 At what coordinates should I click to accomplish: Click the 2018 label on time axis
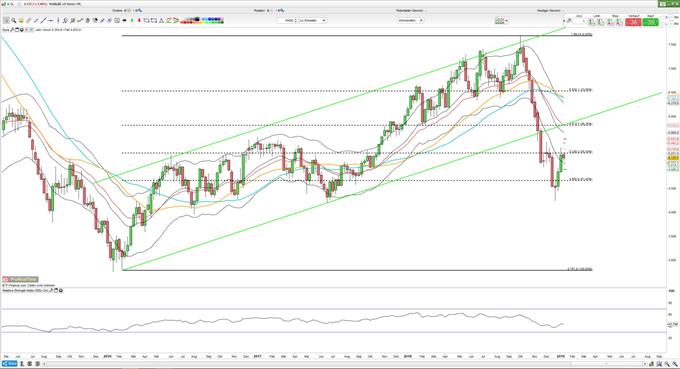click(x=408, y=356)
